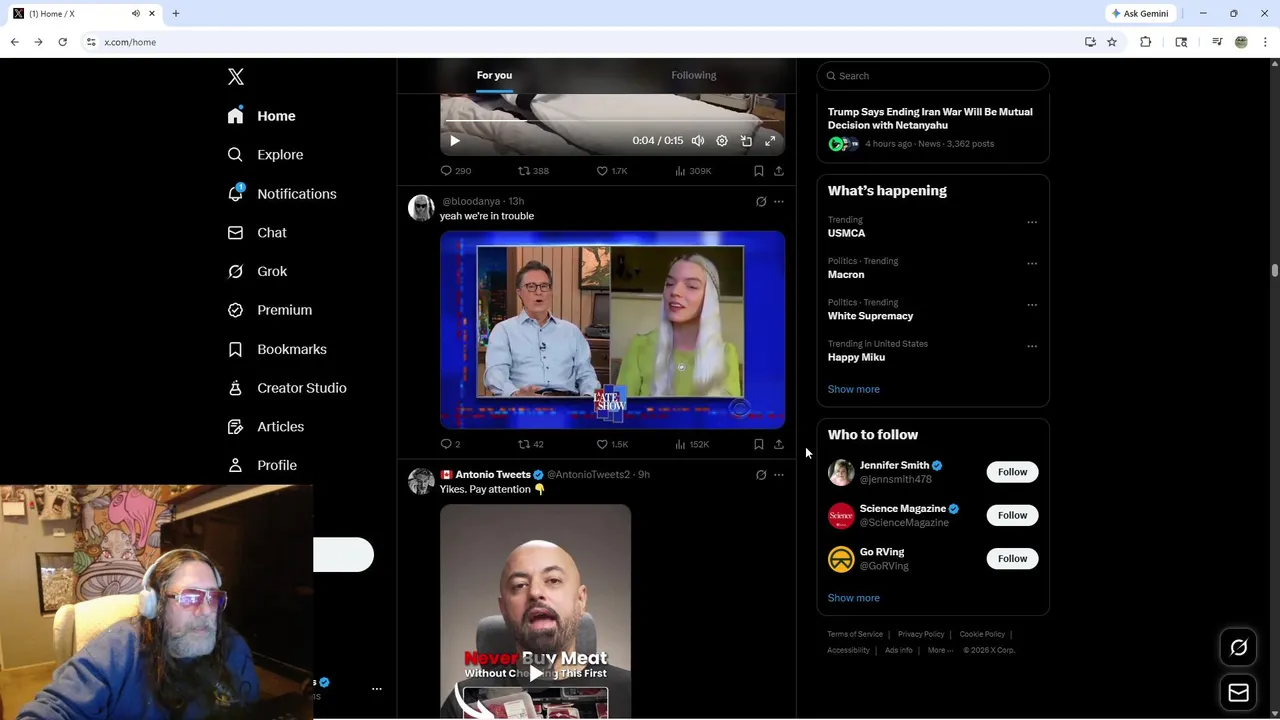Bookmark the top video post
The image size is (1280, 720).
(759, 171)
